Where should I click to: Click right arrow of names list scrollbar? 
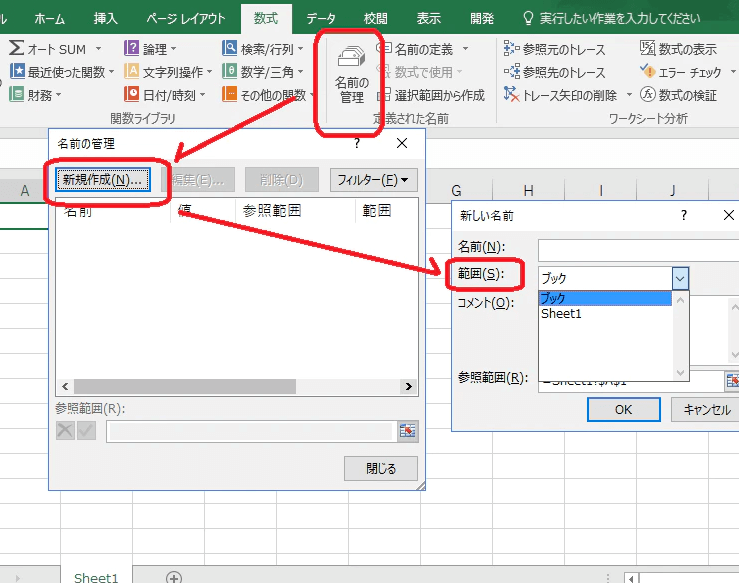click(408, 386)
